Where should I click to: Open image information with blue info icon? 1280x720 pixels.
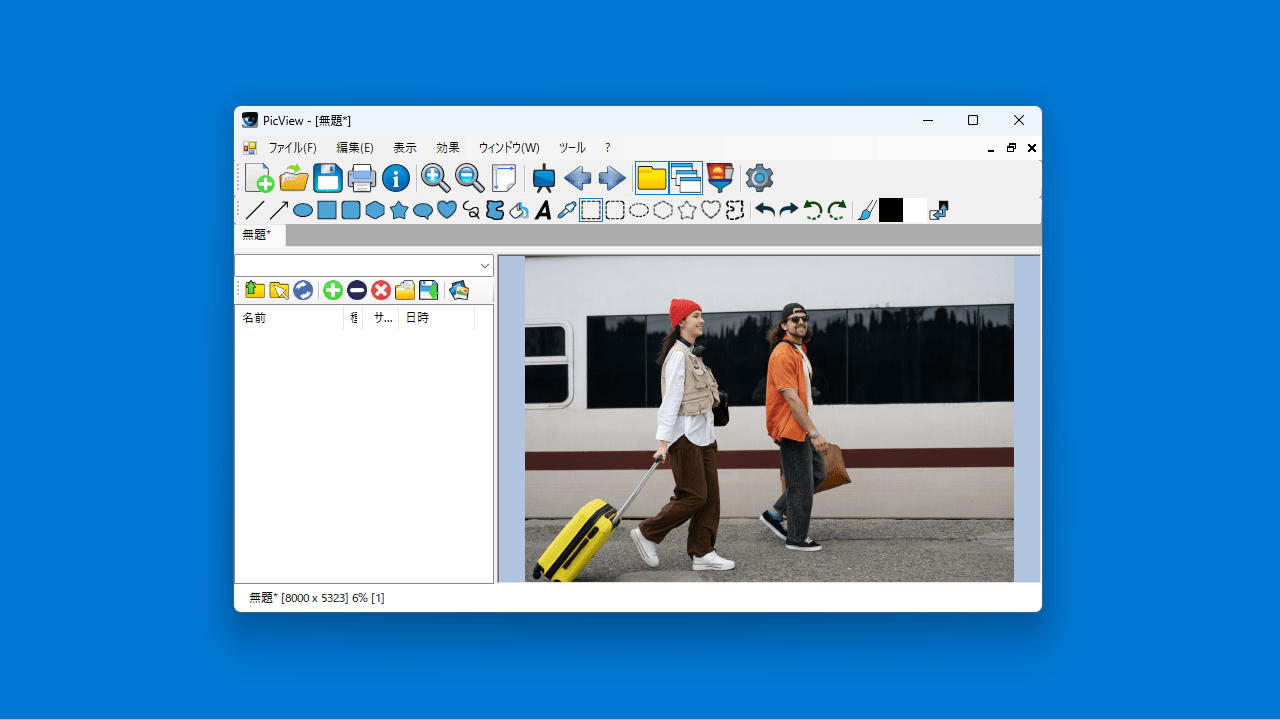[x=396, y=178]
